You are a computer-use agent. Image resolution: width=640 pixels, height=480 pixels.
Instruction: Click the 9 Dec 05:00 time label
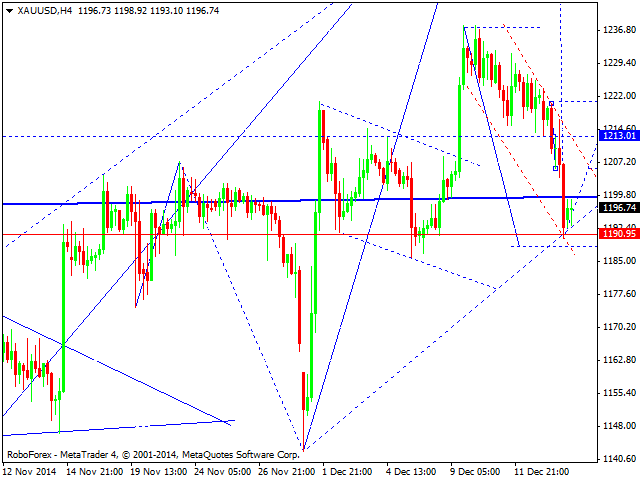(476, 471)
